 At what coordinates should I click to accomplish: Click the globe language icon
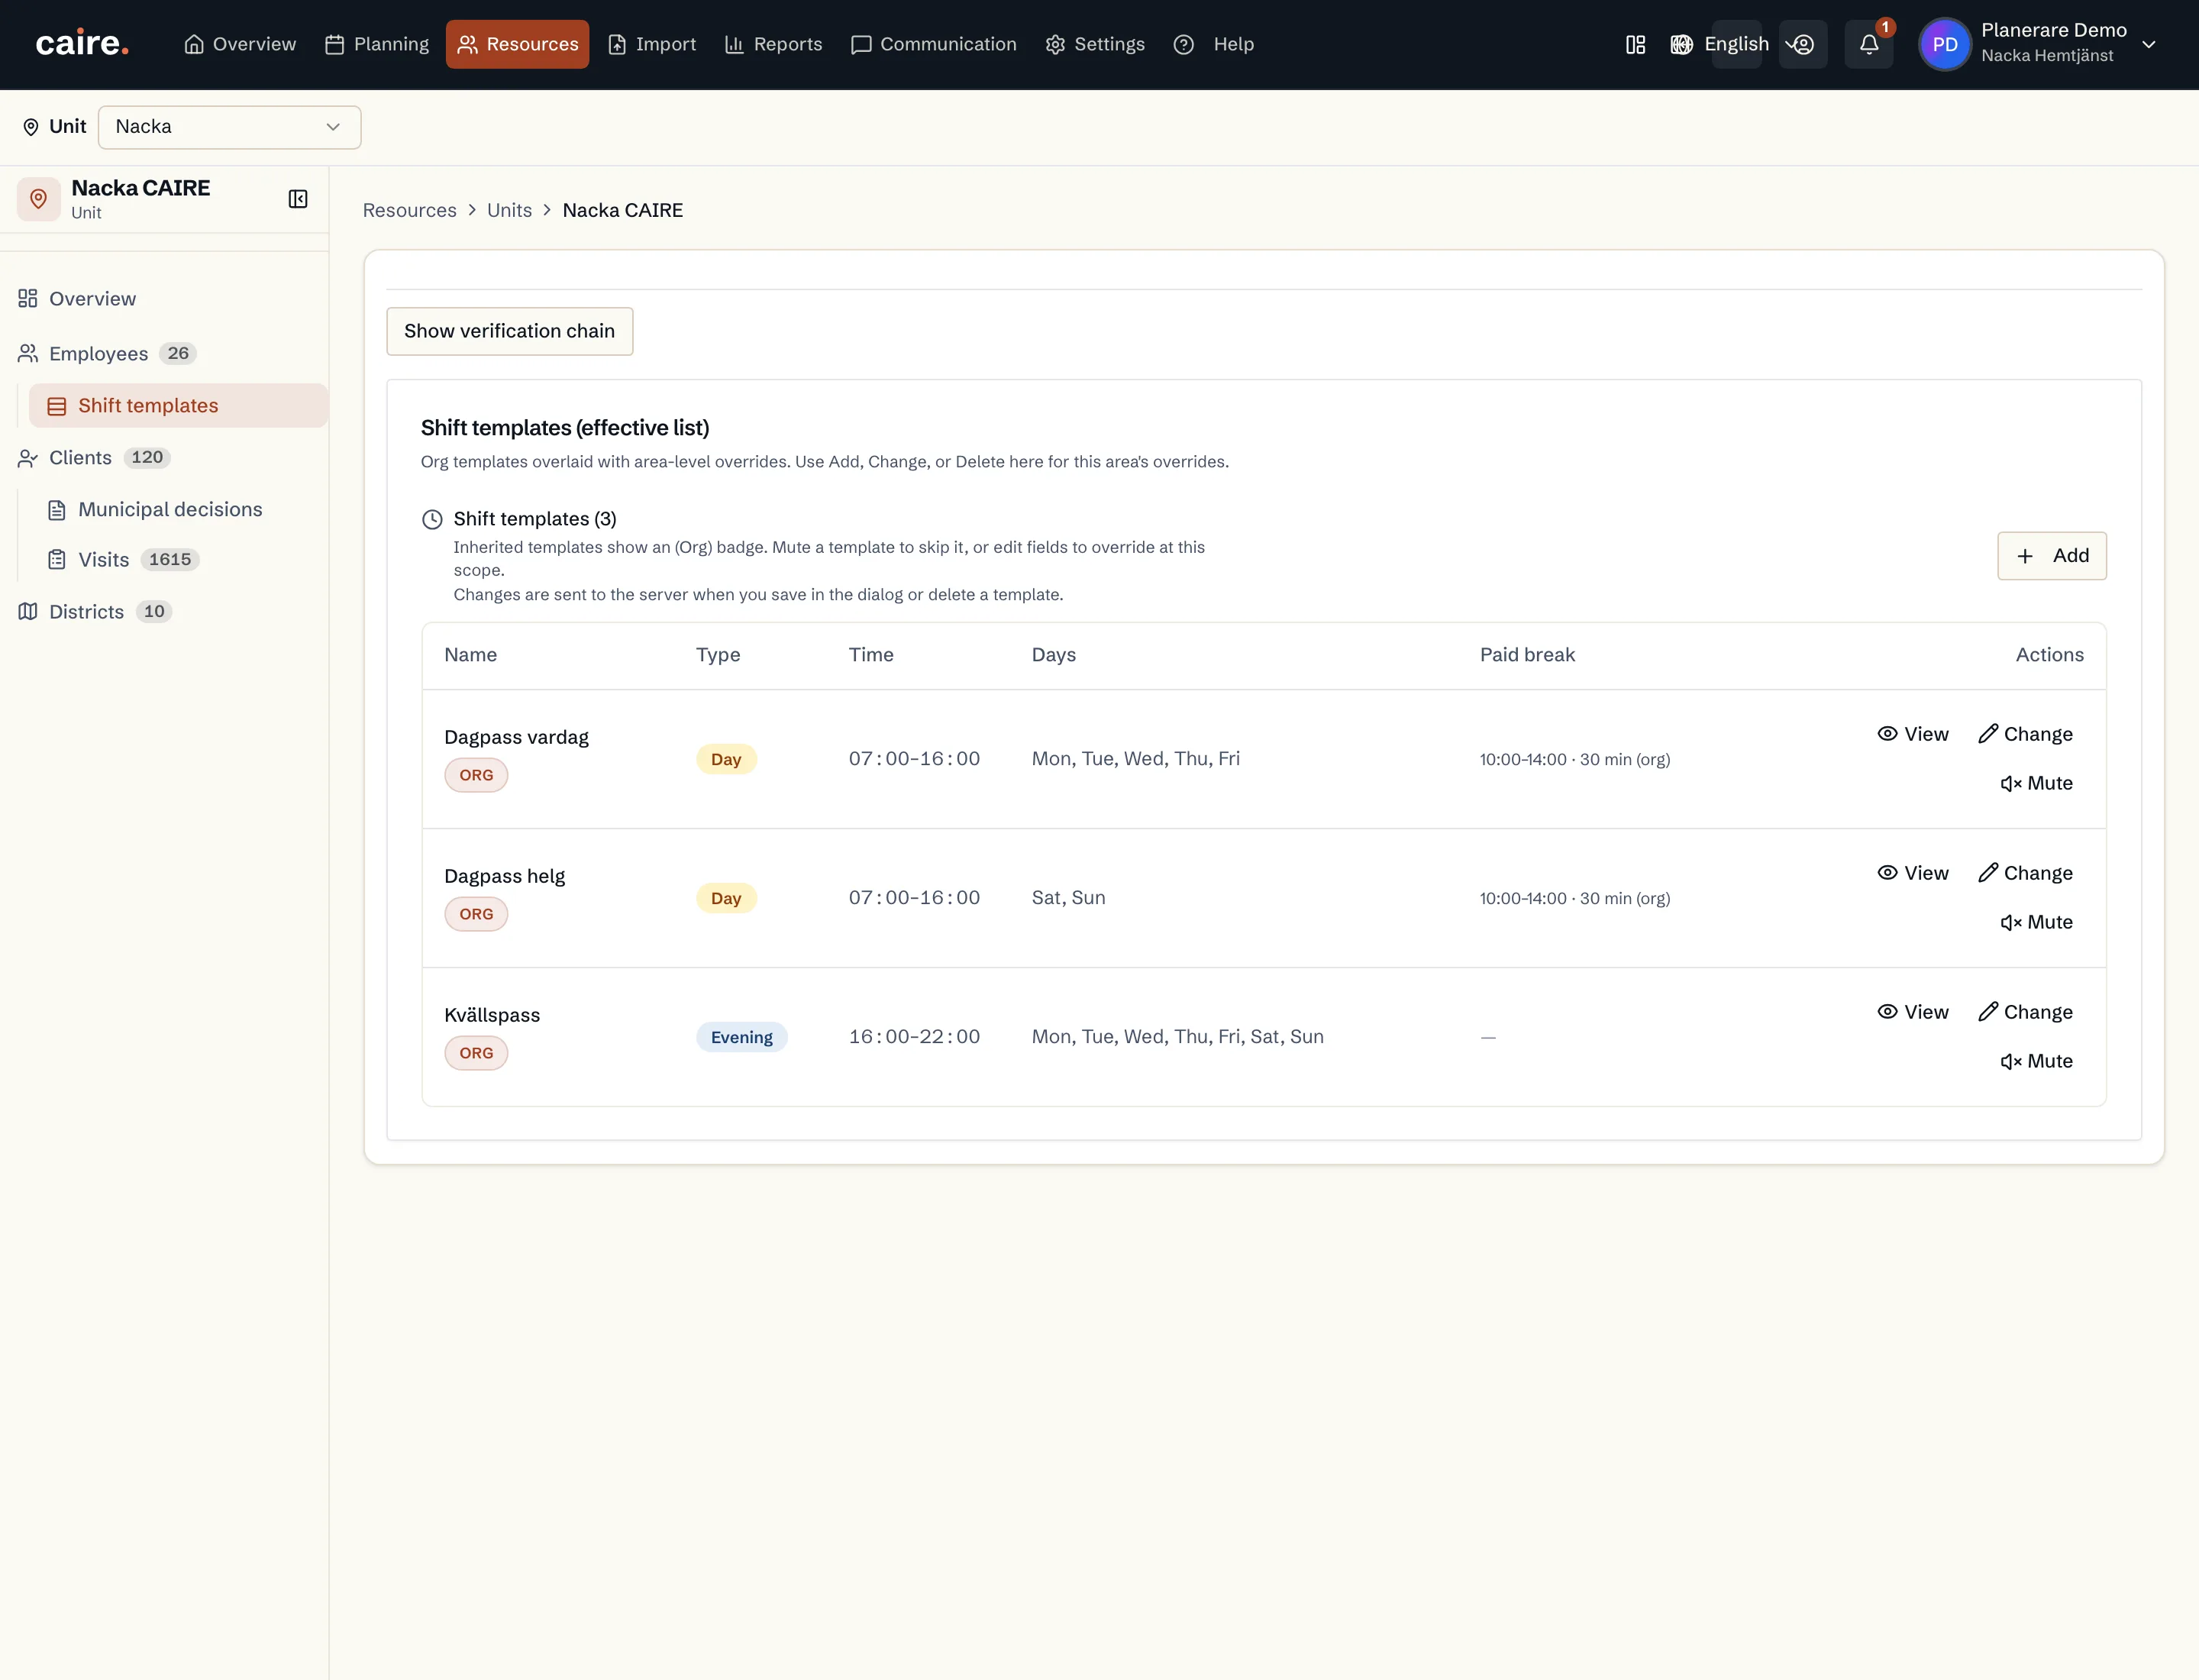pyautogui.click(x=1681, y=44)
